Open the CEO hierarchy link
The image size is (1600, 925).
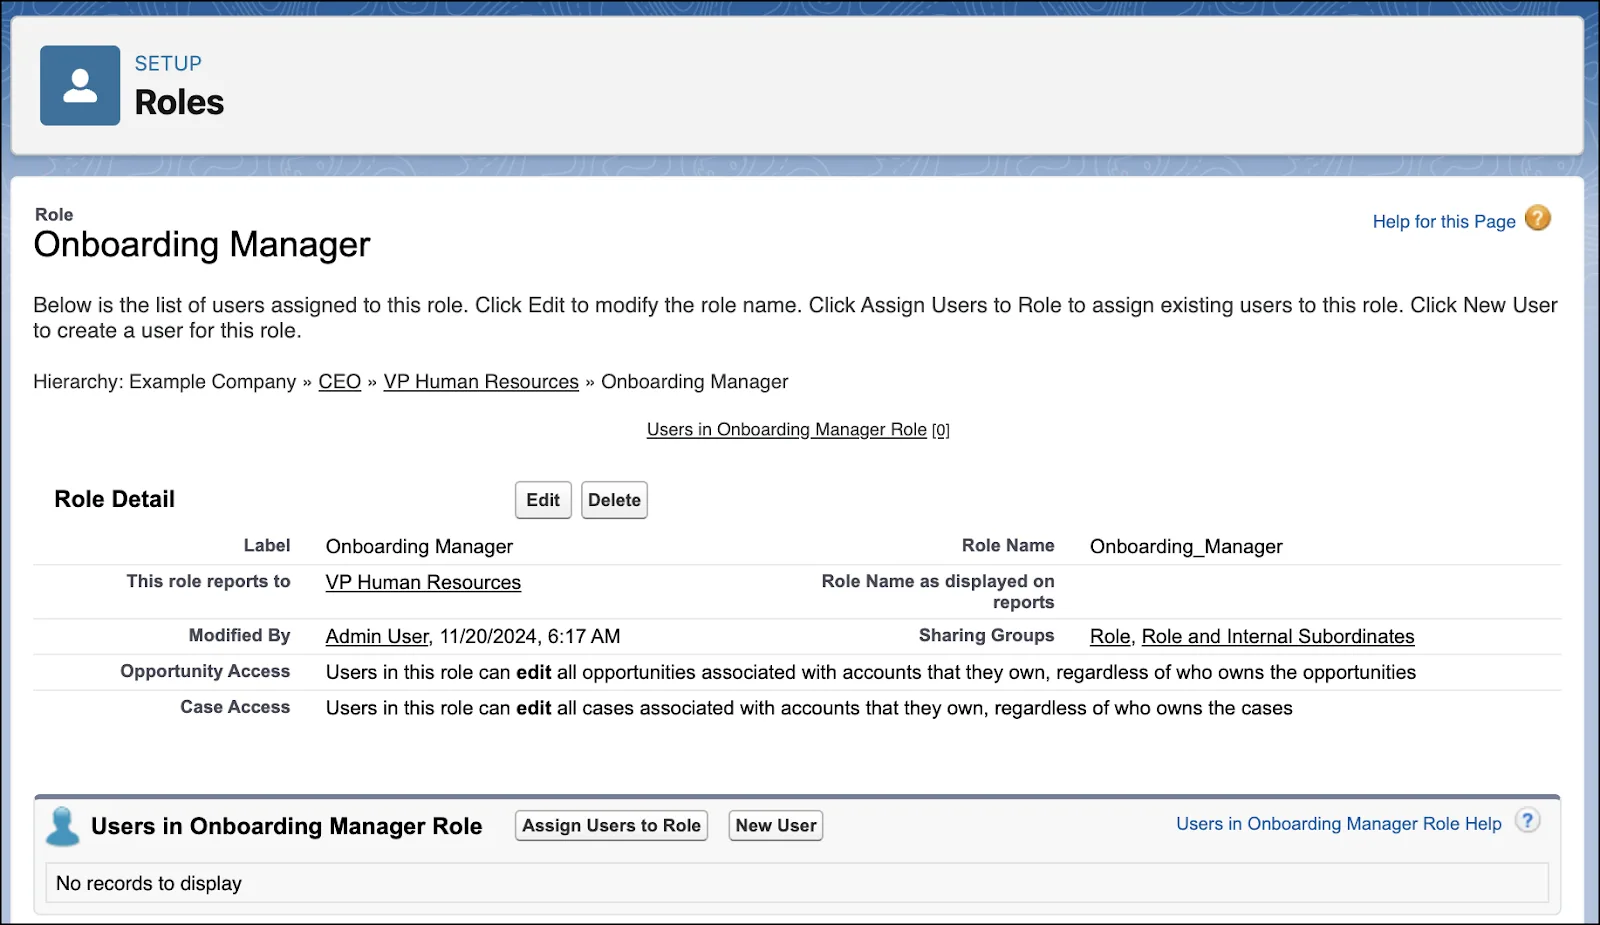(340, 382)
